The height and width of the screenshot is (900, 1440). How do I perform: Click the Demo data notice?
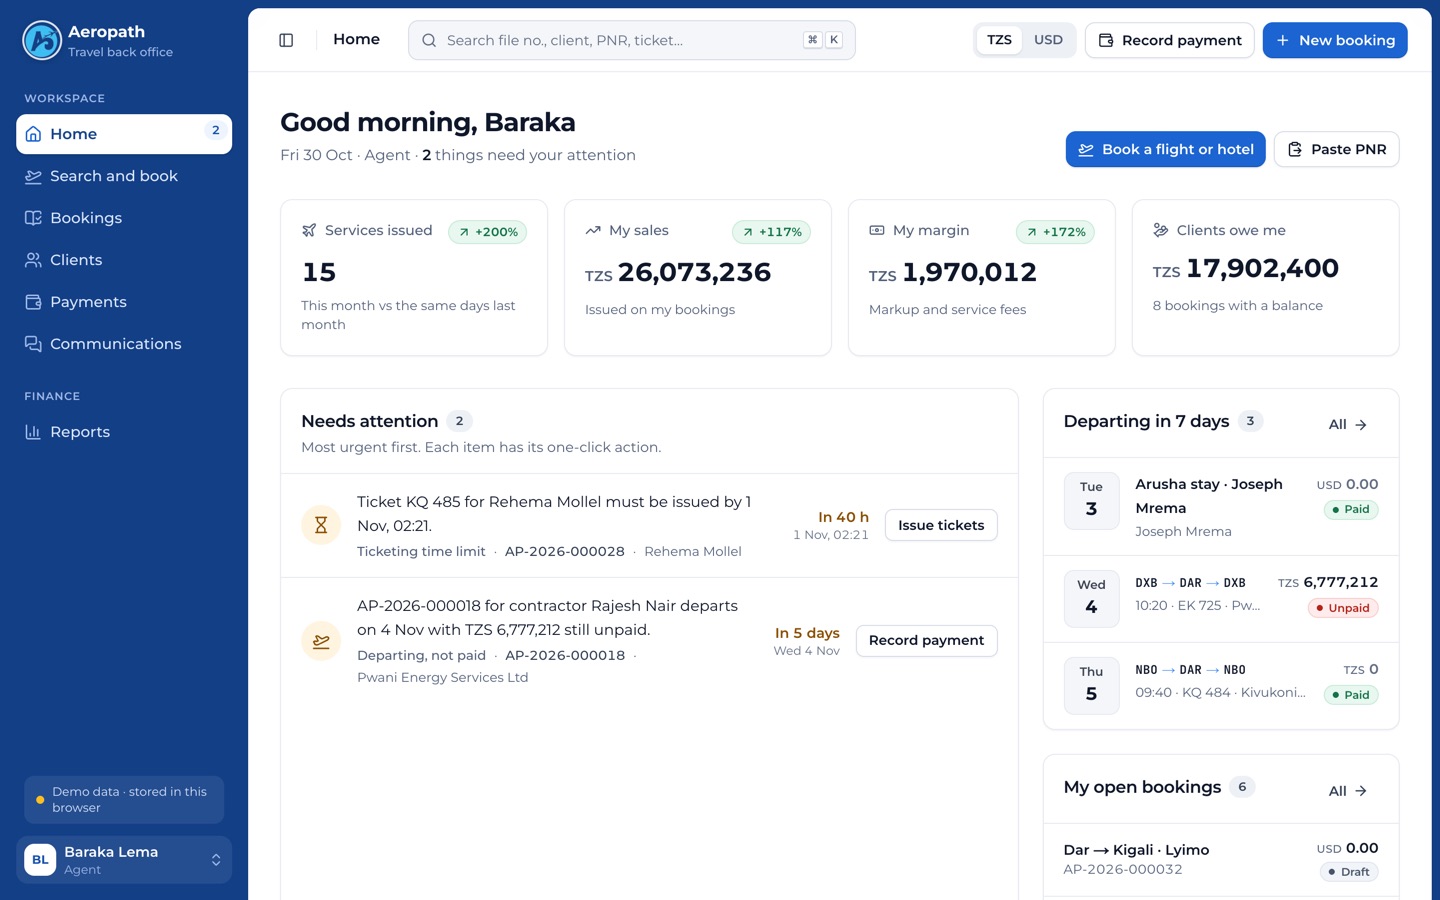[124, 800]
